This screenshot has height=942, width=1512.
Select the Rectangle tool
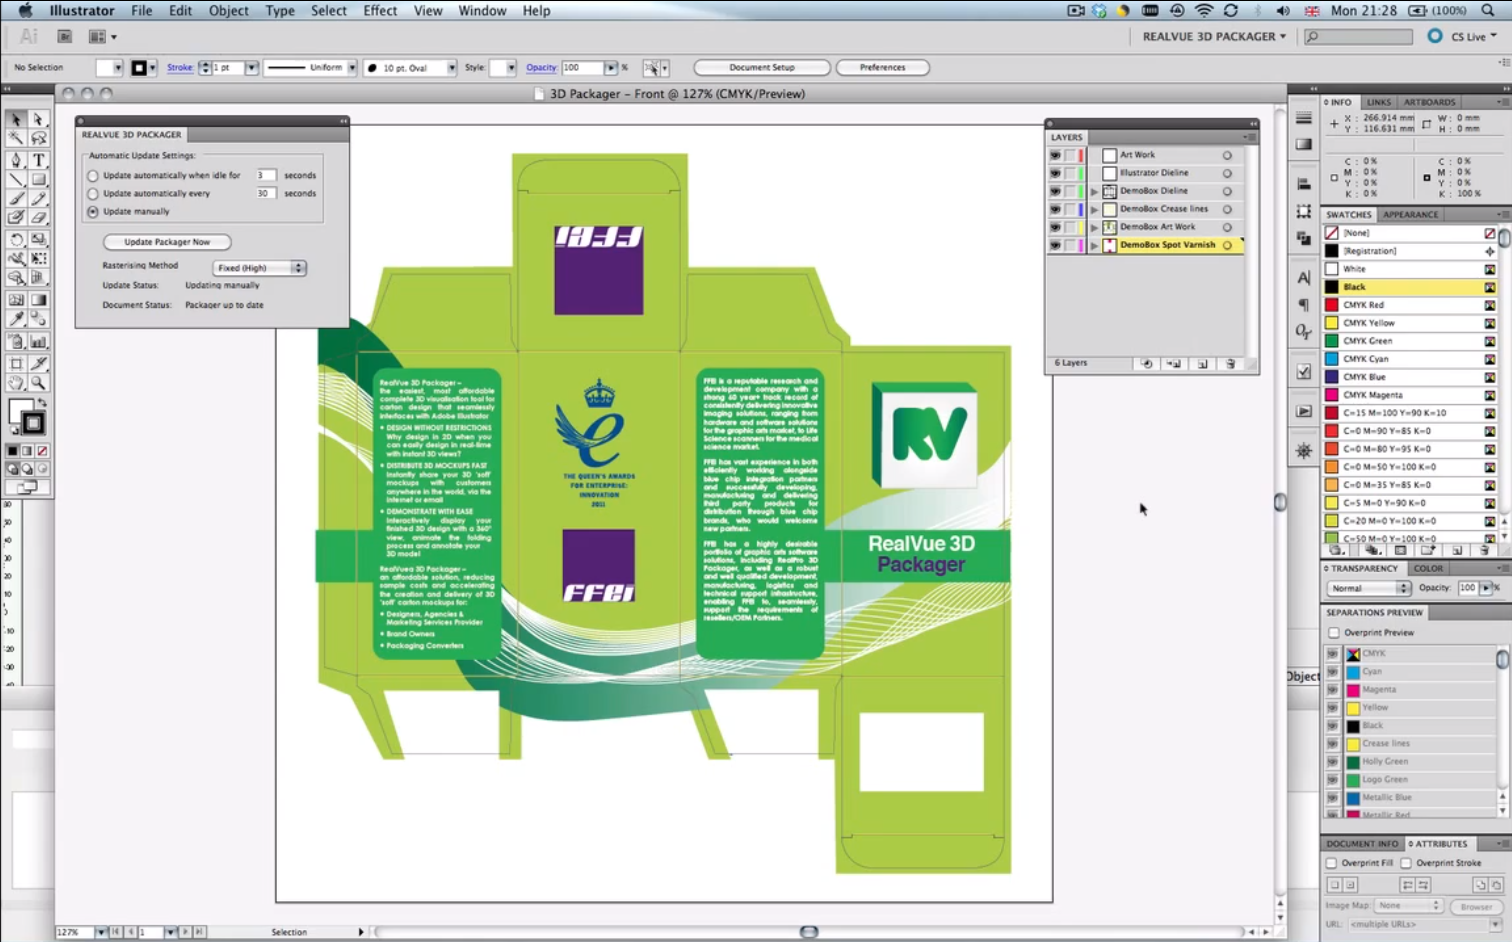pos(38,180)
